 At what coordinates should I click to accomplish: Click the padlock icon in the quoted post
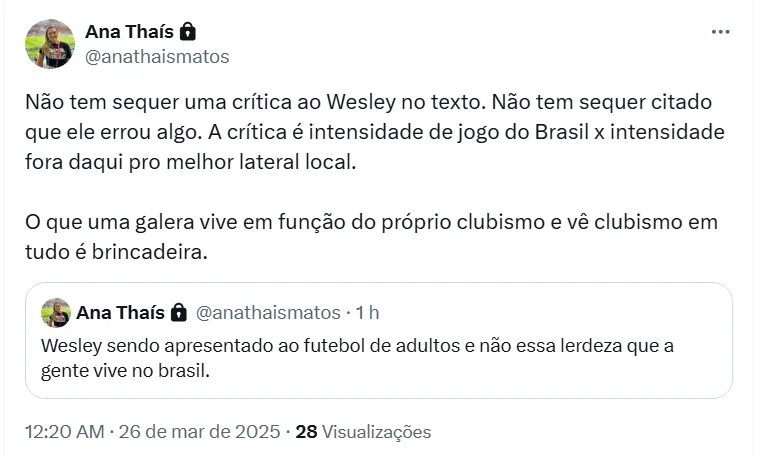(178, 313)
